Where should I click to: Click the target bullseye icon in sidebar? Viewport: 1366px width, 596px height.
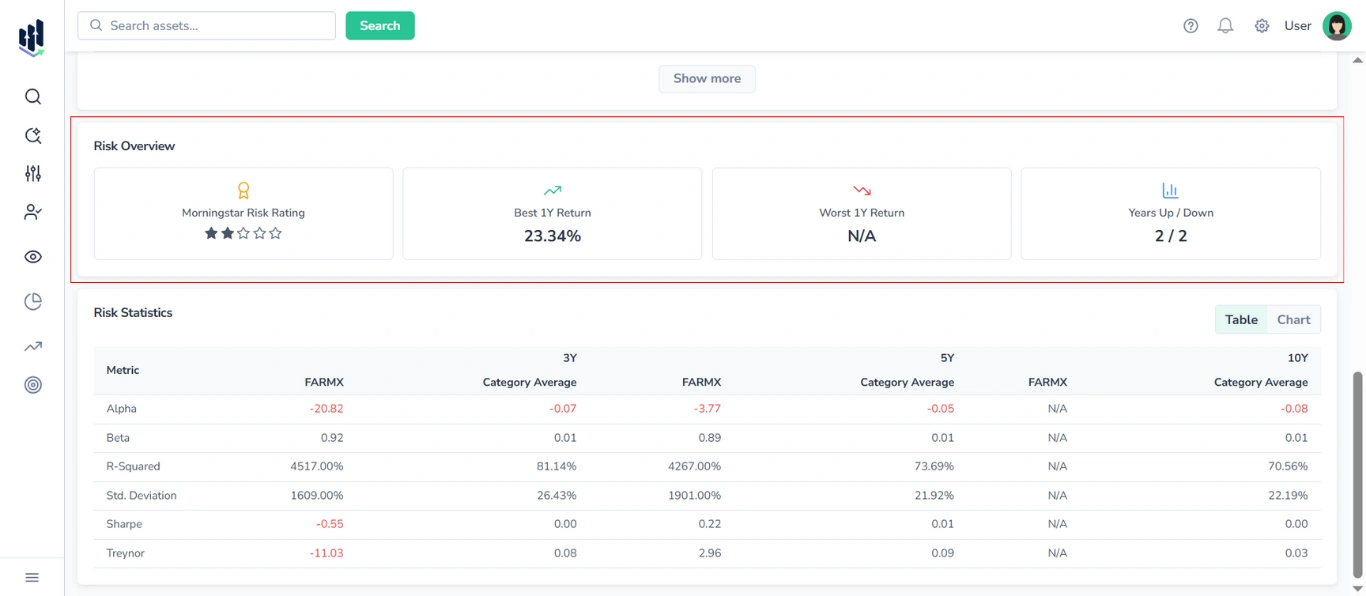pyautogui.click(x=32, y=384)
